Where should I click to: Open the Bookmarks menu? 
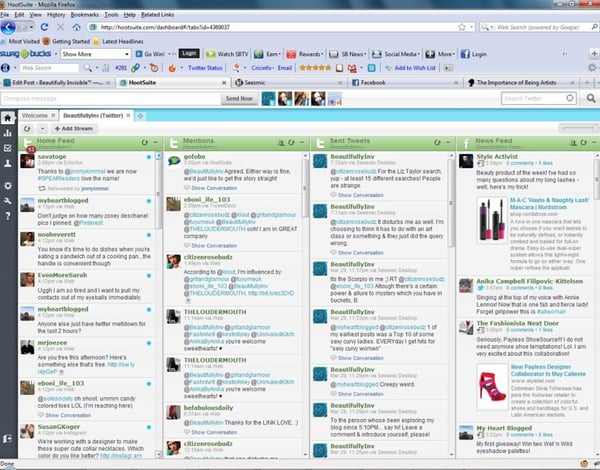point(85,15)
